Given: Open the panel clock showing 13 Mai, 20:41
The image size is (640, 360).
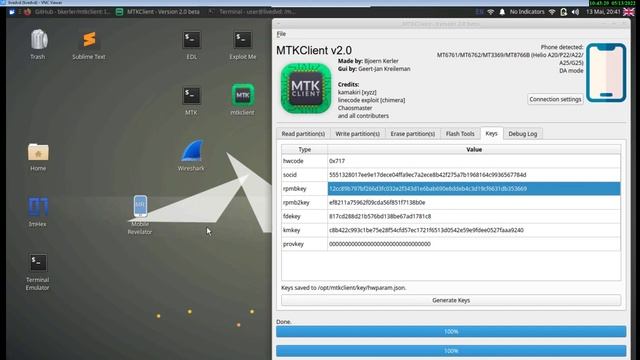Looking at the screenshot, I should point(603,12).
